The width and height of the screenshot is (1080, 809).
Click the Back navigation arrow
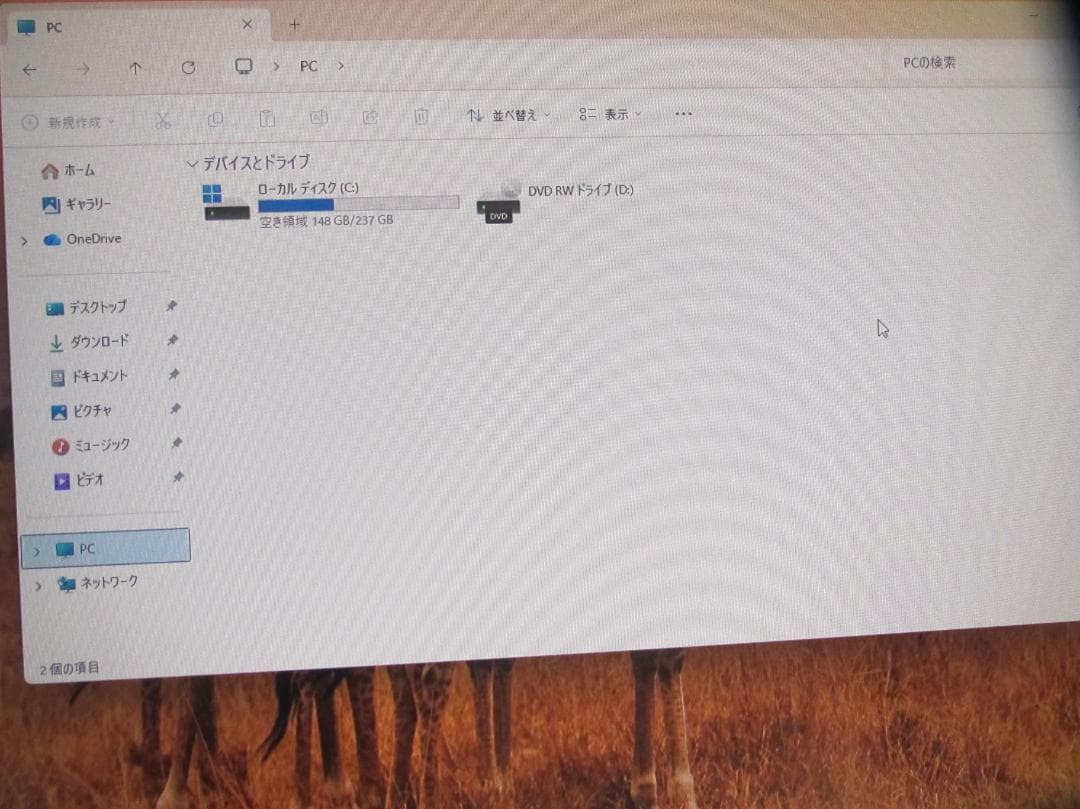click(30, 70)
